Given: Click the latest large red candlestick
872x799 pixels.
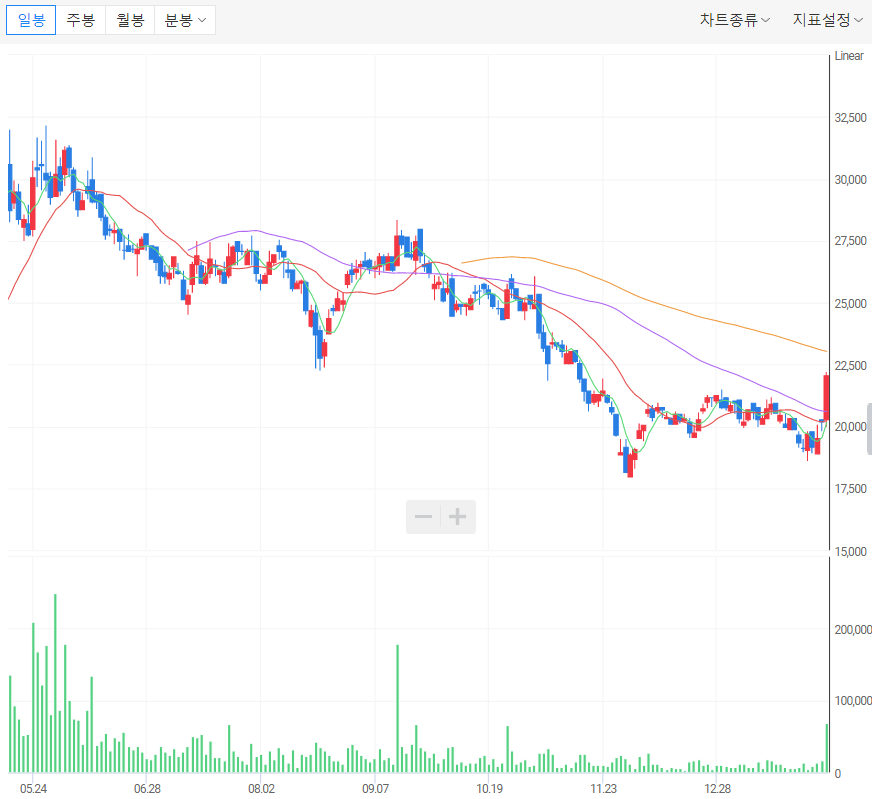Looking at the screenshot, I should 826,397.
